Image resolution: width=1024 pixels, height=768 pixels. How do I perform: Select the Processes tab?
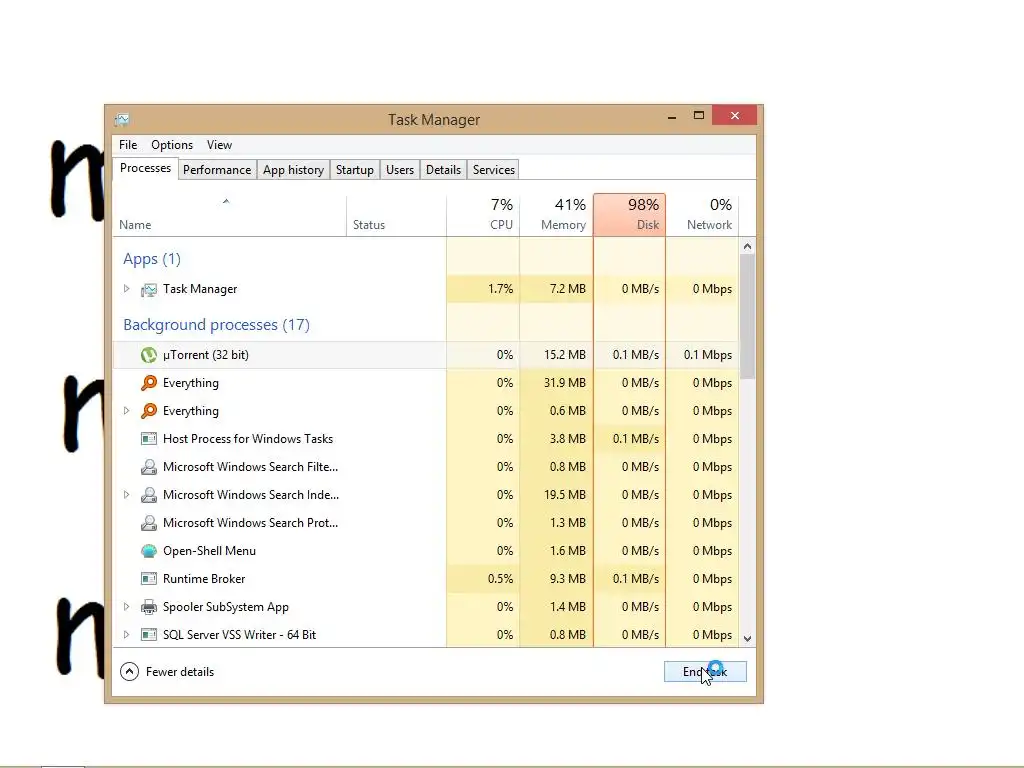[x=145, y=168]
